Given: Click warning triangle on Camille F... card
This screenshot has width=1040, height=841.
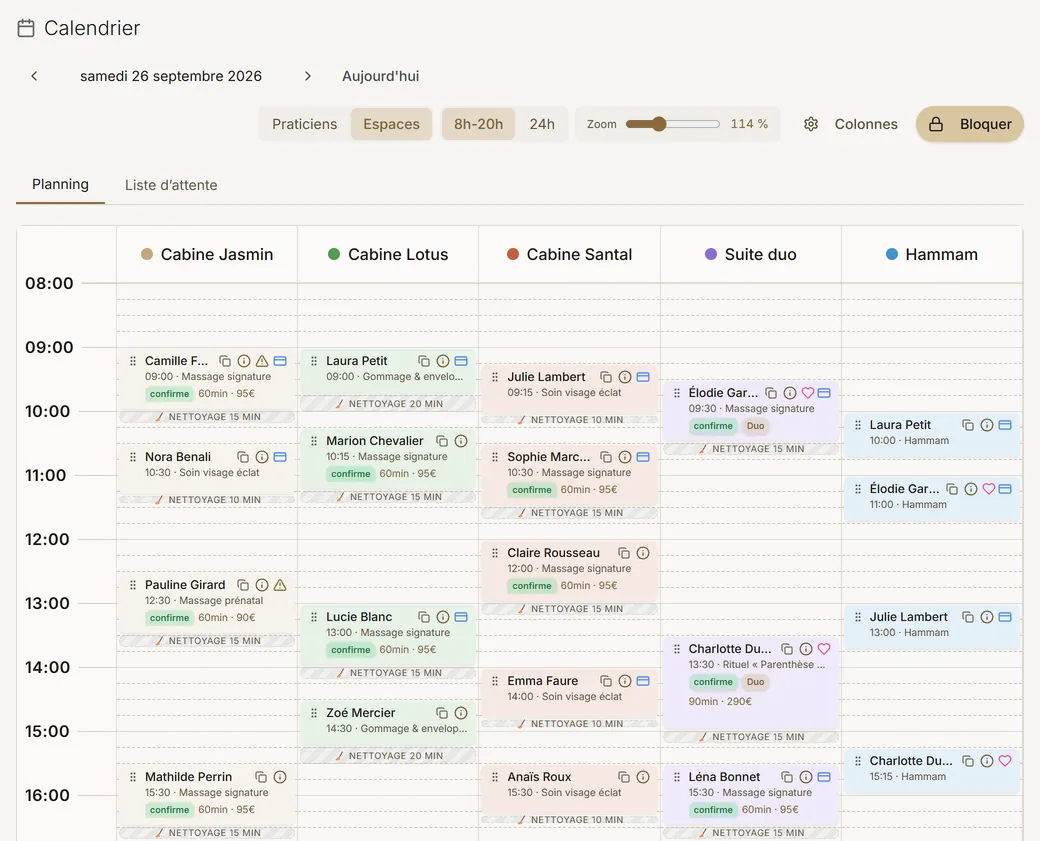Looking at the screenshot, I should pyautogui.click(x=262, y=361).
